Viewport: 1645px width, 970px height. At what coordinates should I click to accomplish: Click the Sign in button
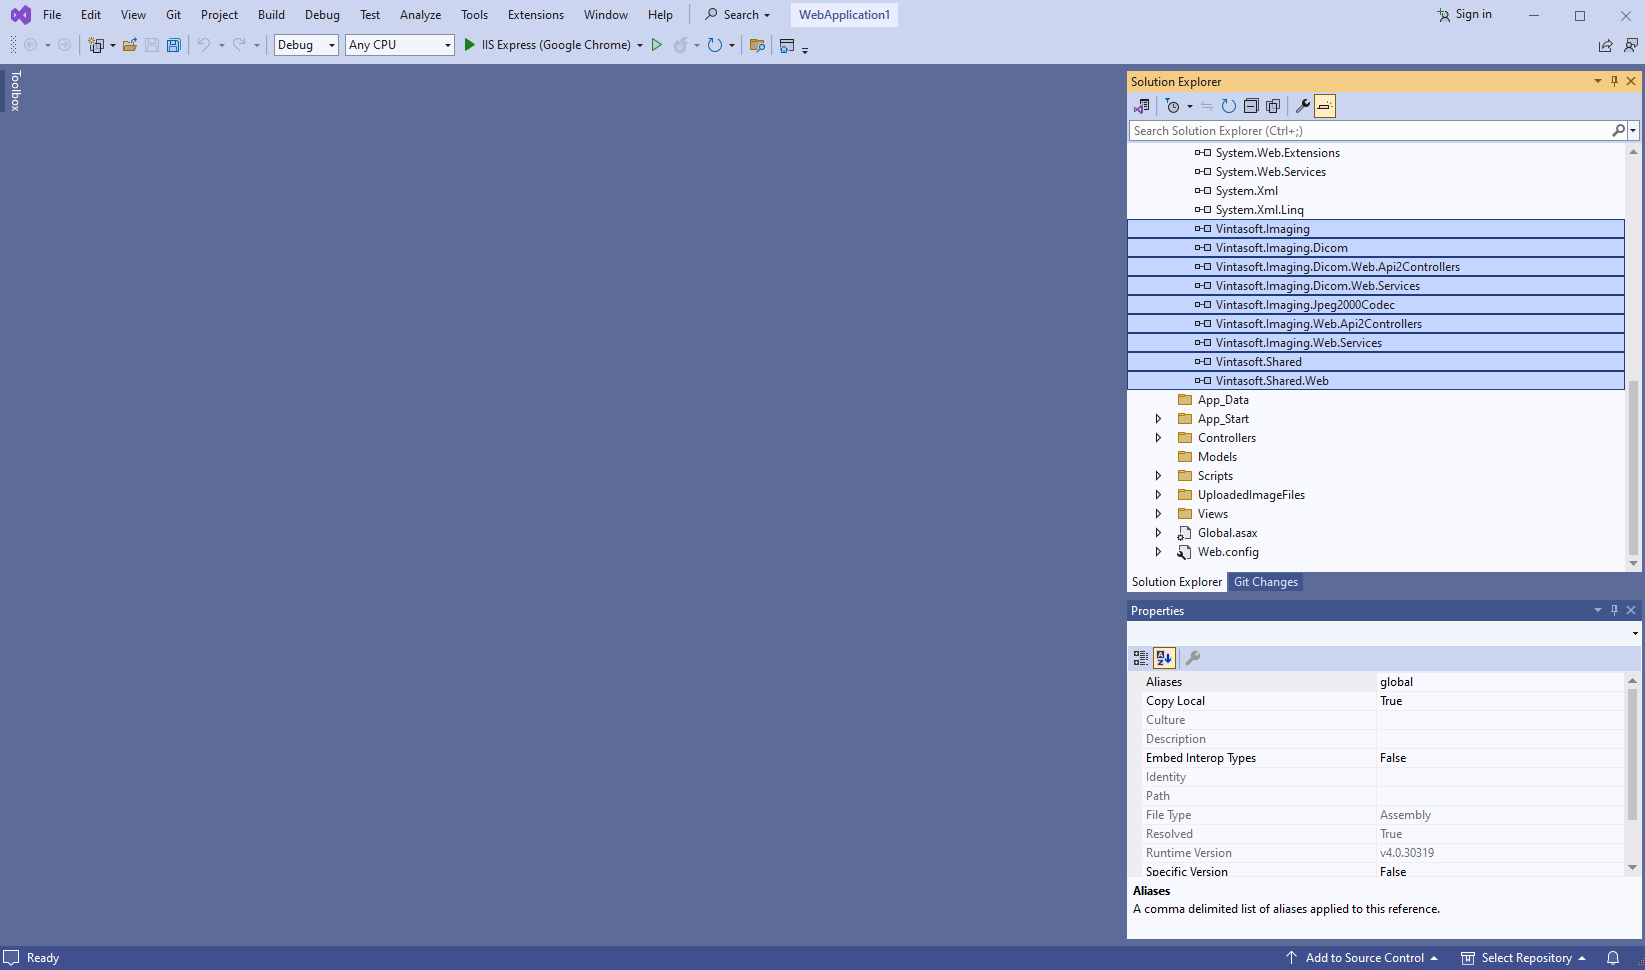tap(1464, 15)
